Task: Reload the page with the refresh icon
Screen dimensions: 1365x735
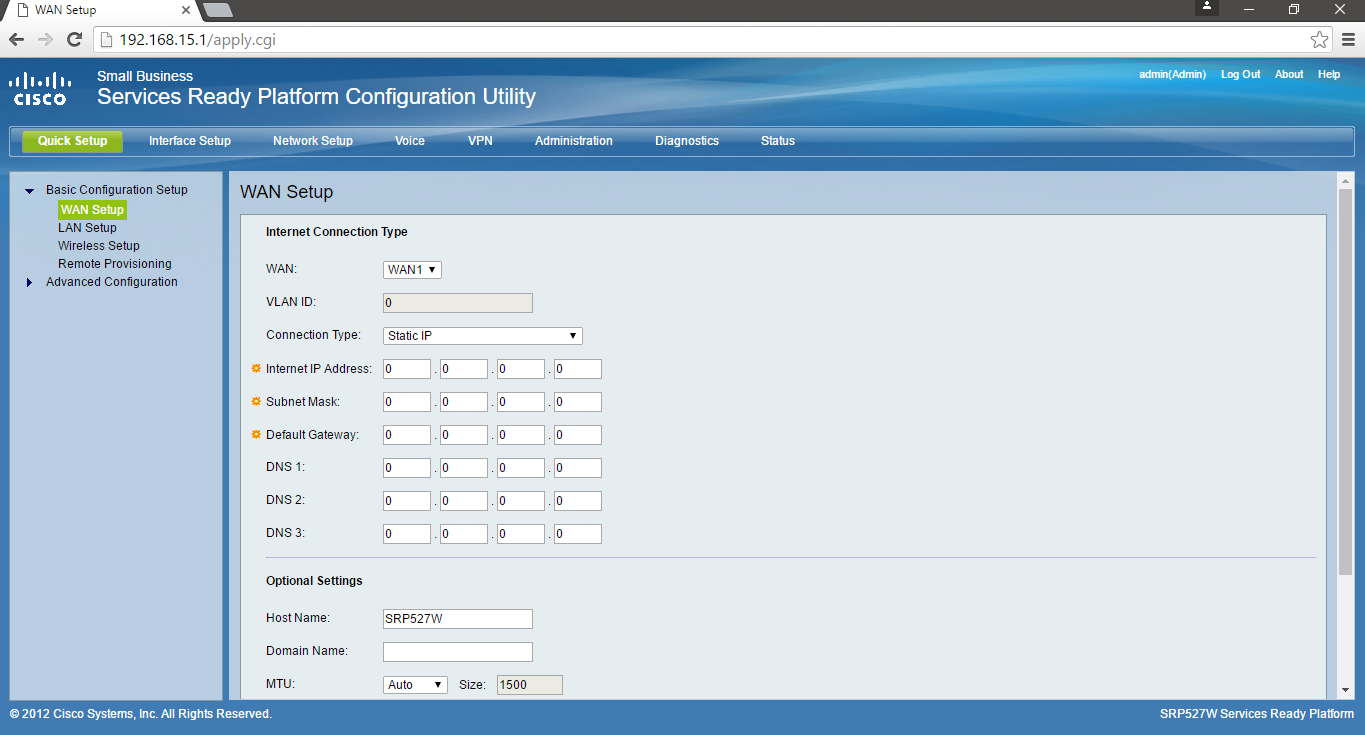Action: 74,40
